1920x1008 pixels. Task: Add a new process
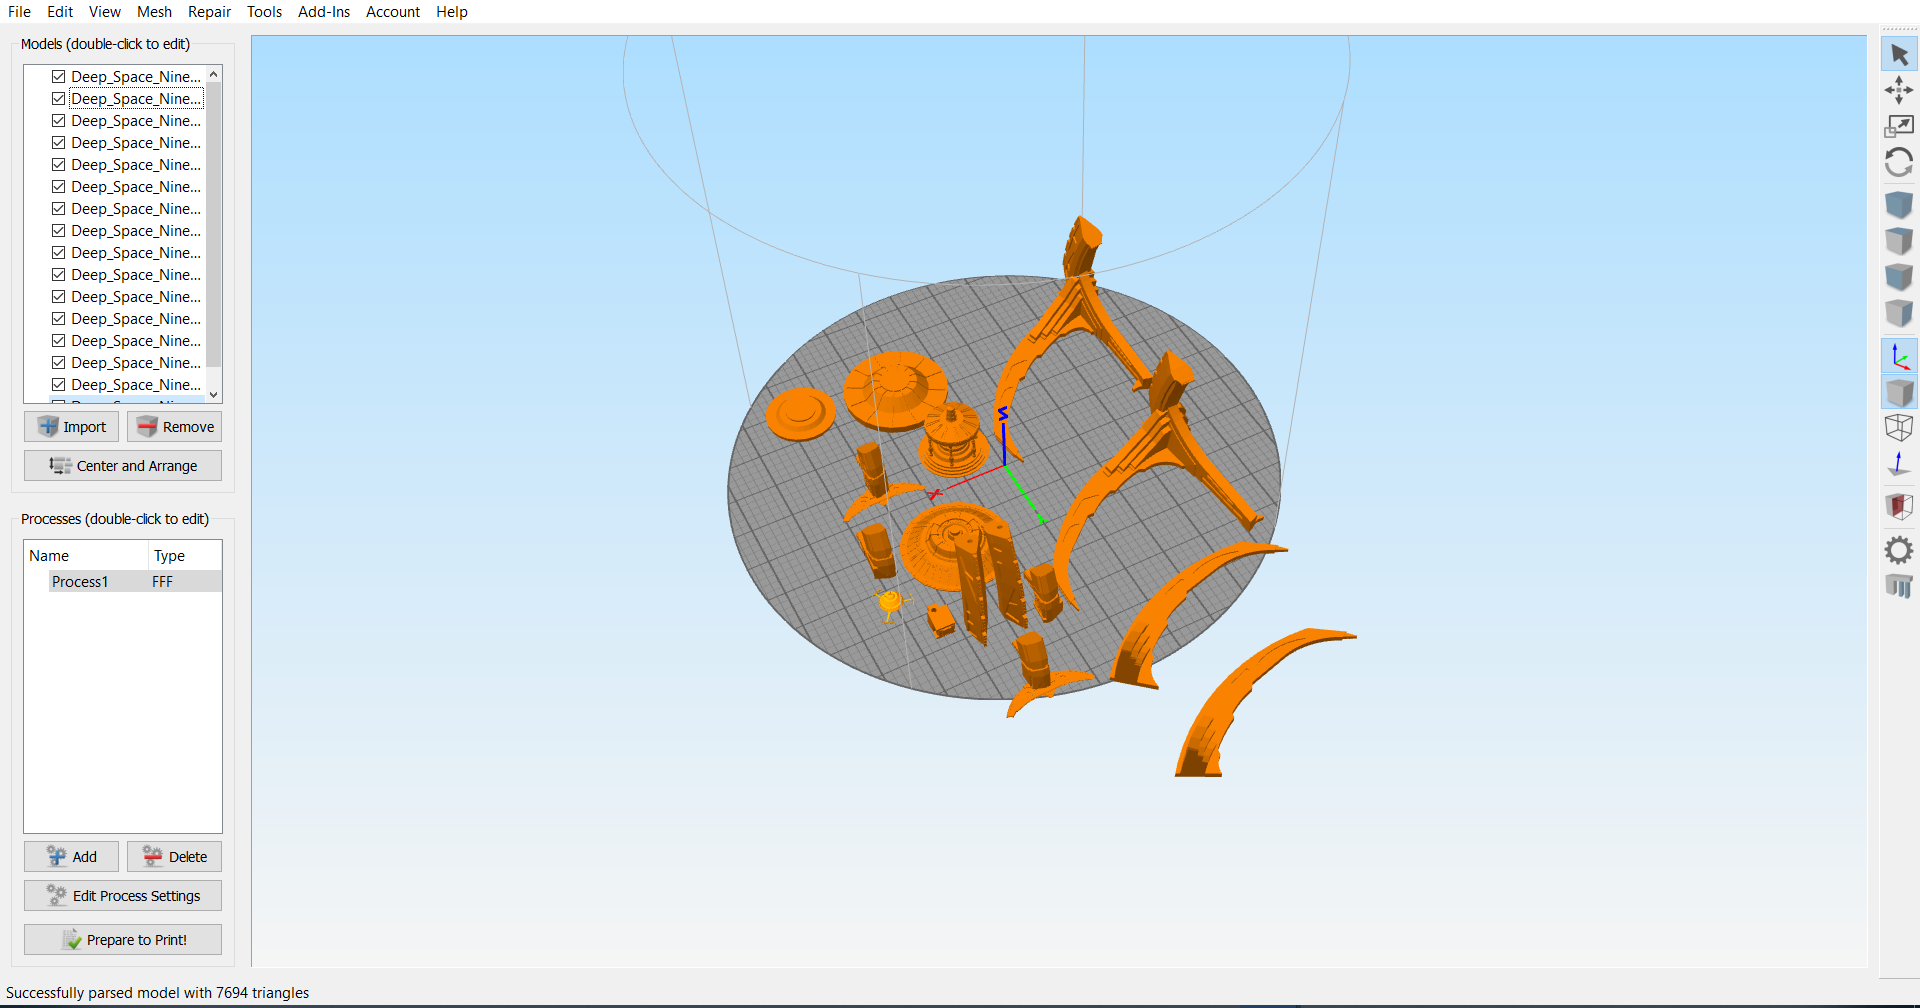click(x=71, y=857)
